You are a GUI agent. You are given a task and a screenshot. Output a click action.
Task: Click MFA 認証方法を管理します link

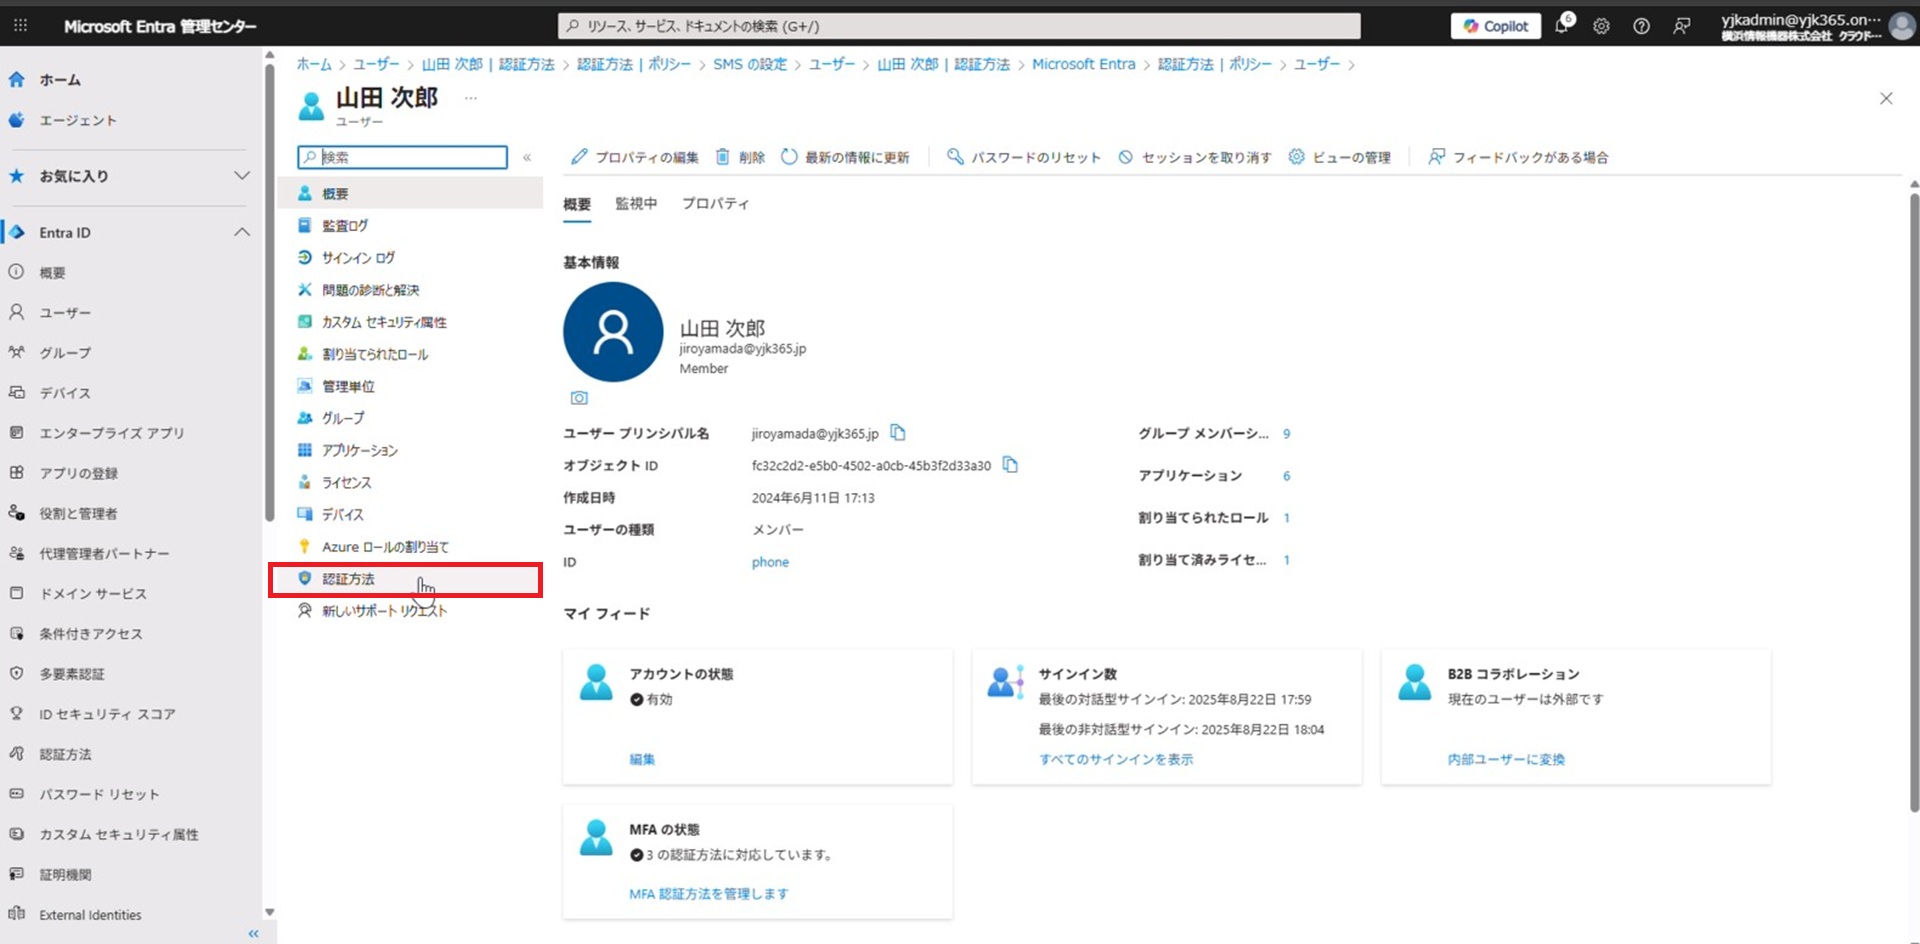(x=708, y=894)
